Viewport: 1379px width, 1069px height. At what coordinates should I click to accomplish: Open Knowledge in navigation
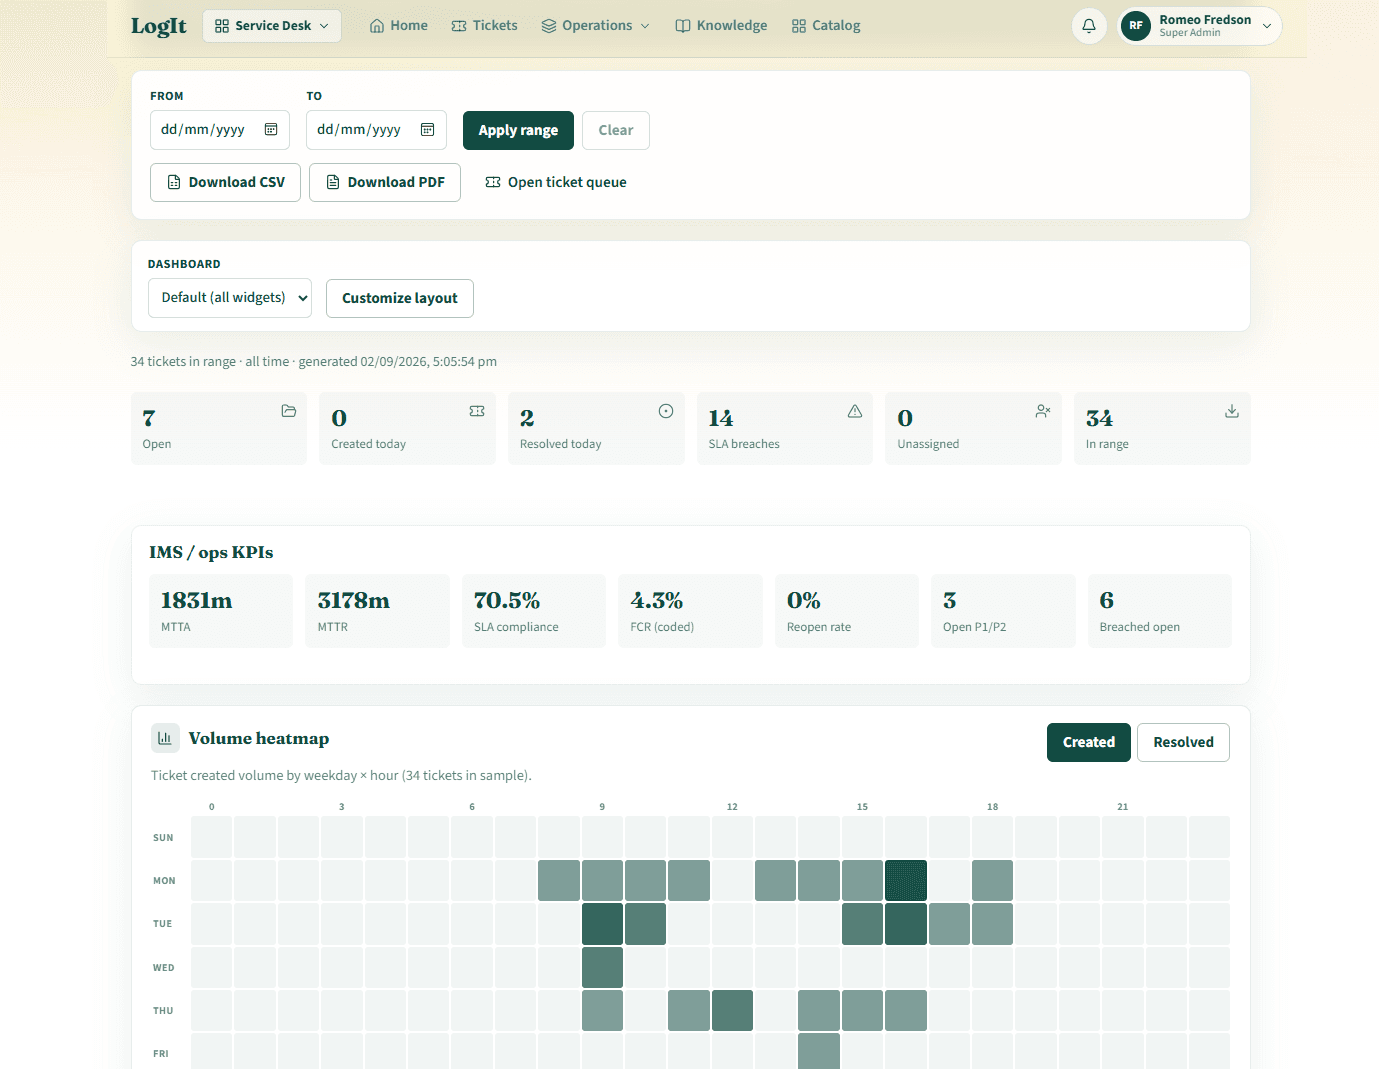click(721, 26)
